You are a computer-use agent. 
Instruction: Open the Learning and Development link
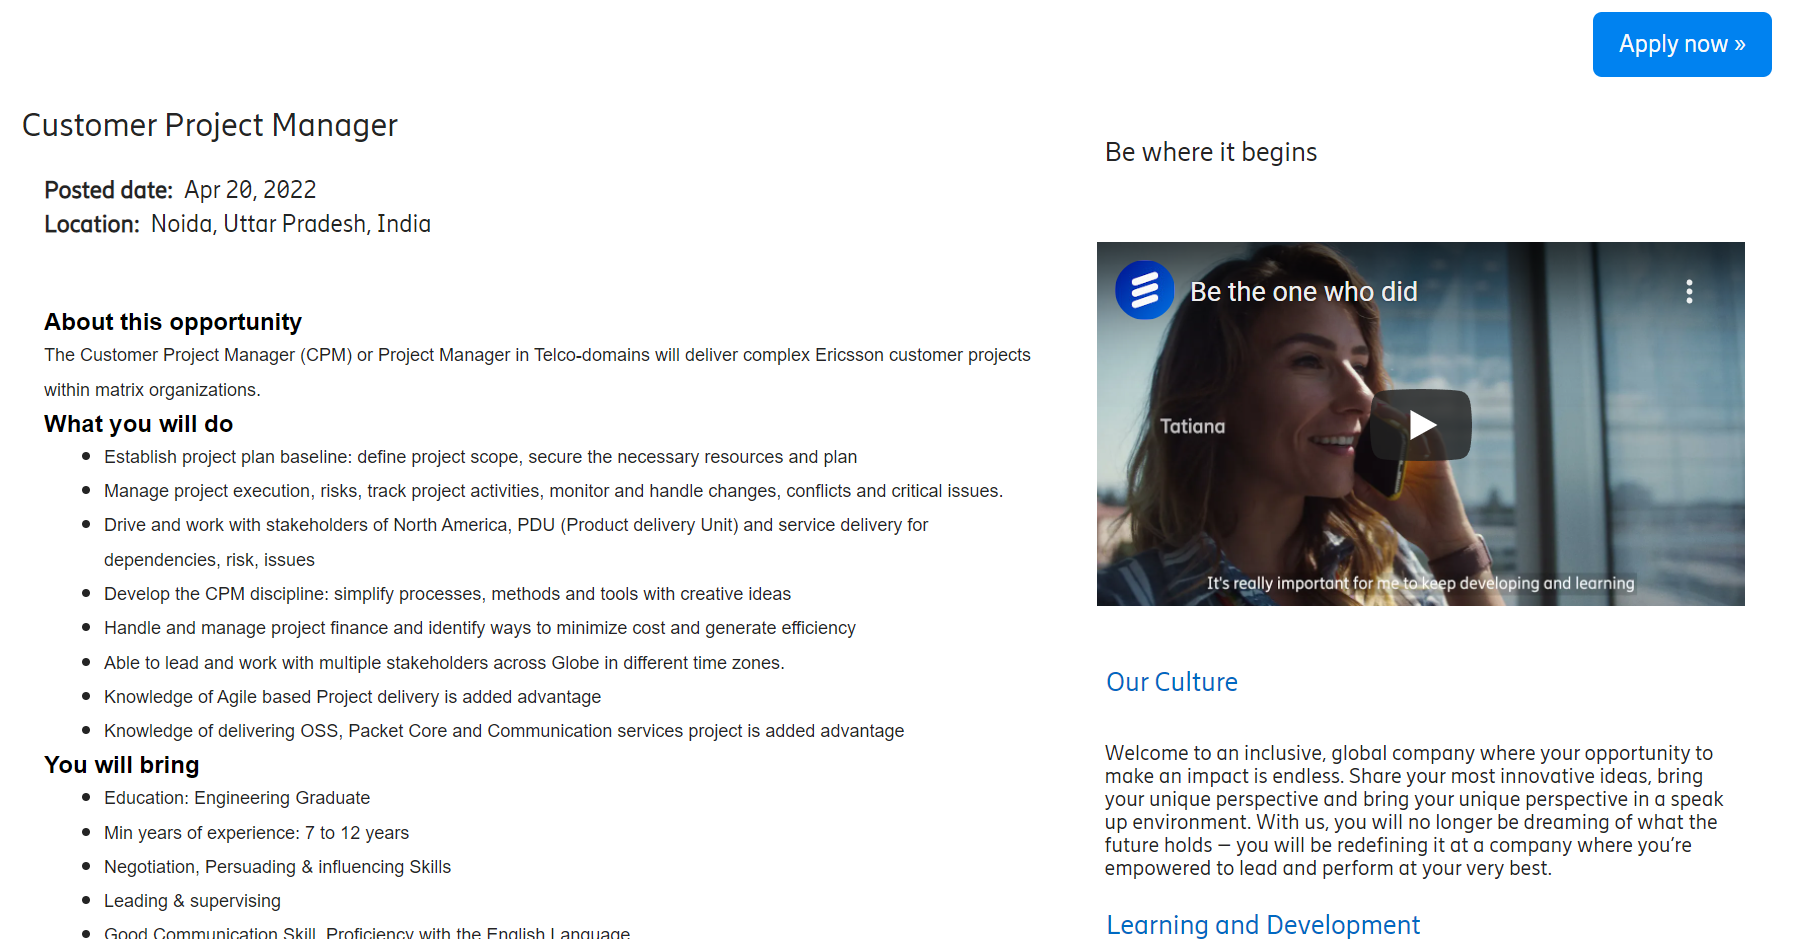(1262, 925)
